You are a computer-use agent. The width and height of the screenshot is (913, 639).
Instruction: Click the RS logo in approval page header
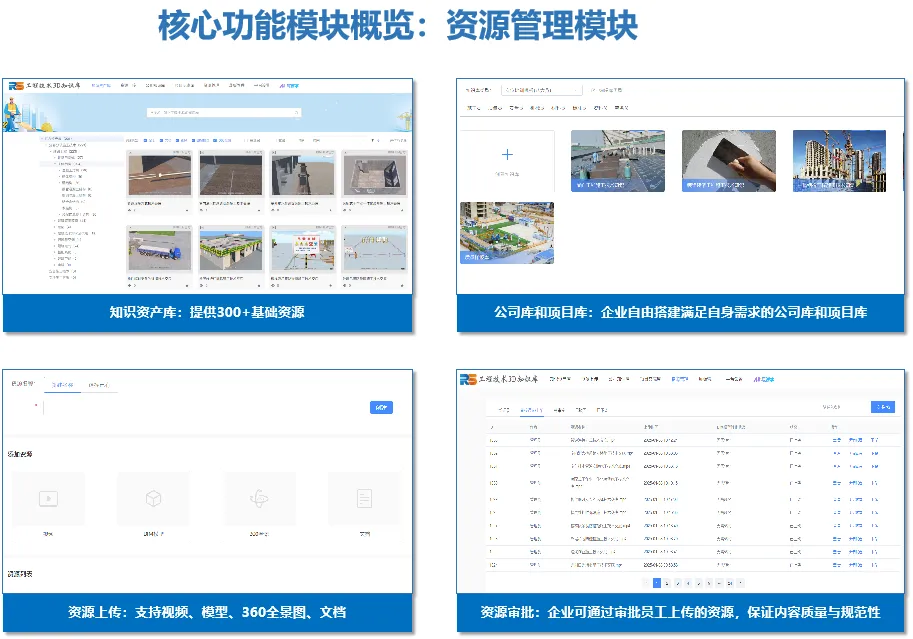468,380
